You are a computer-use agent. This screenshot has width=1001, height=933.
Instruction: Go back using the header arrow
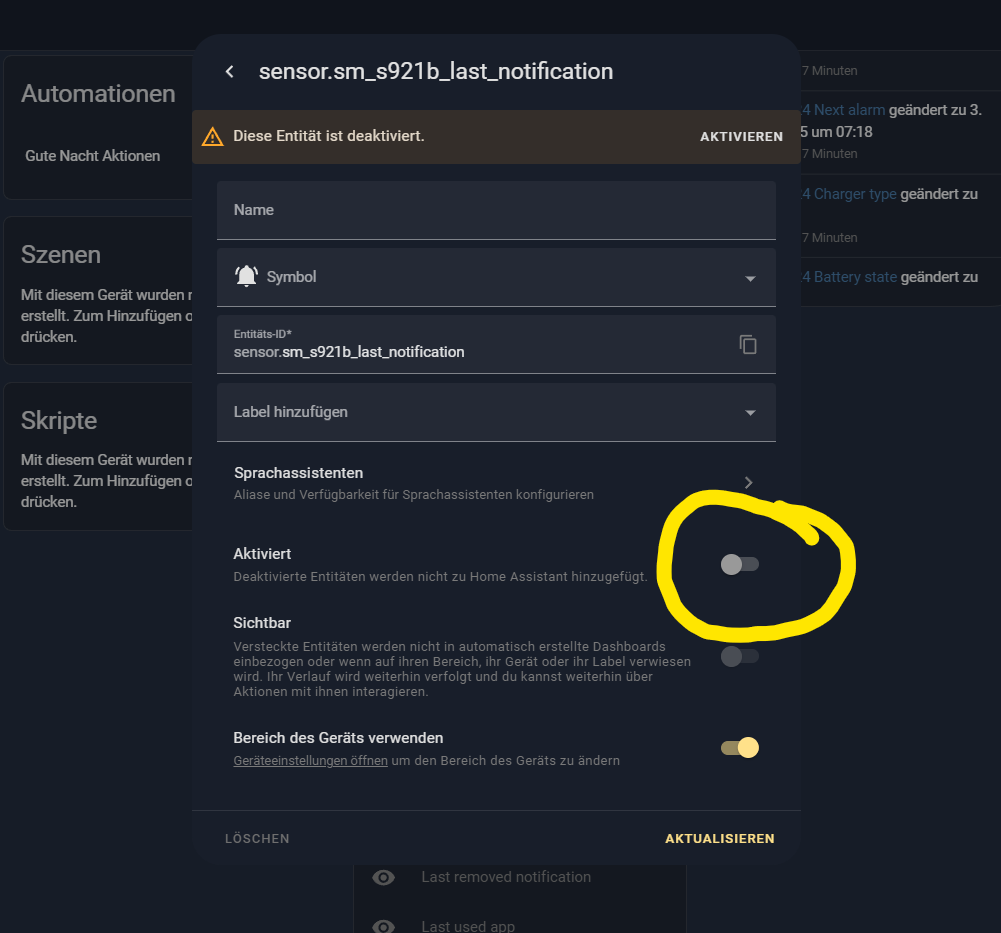(x=230, y=72)
